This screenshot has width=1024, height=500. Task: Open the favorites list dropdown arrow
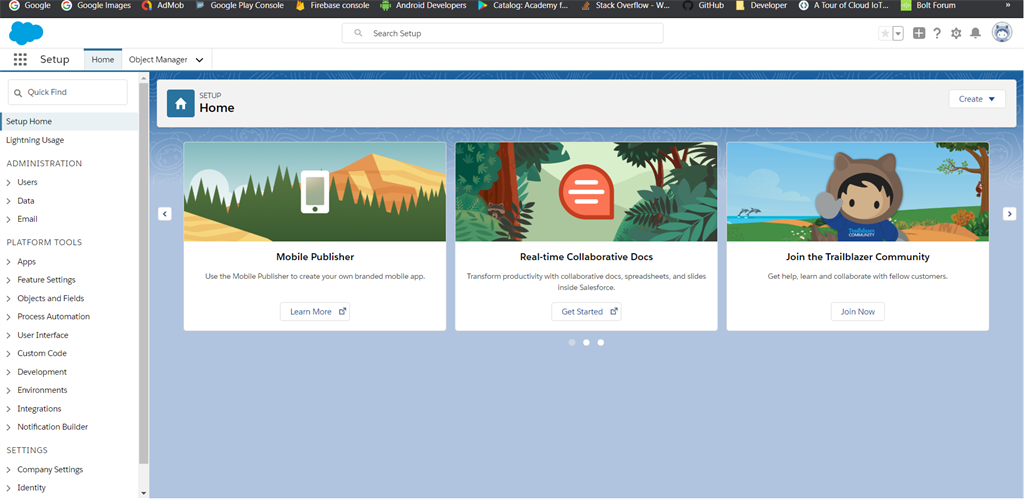coord(898,33)
